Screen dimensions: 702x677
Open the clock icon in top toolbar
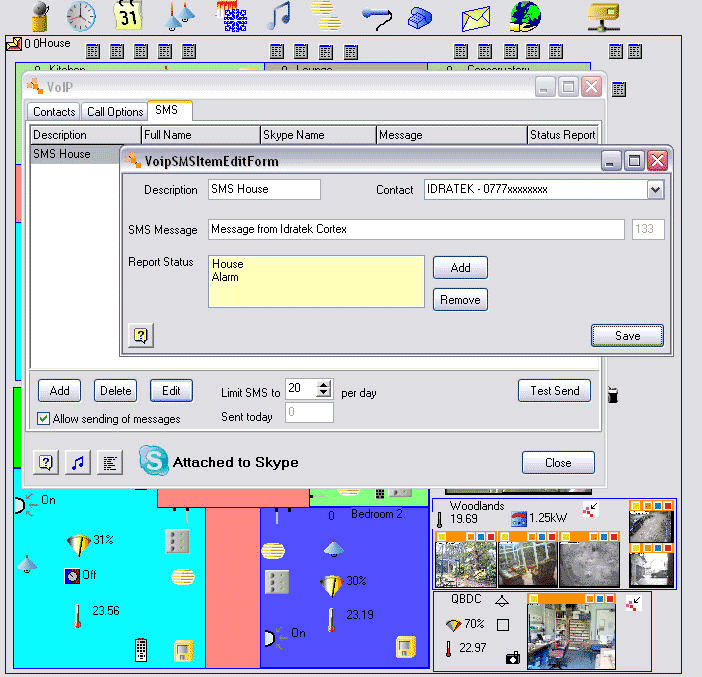(x=82, y=16)
